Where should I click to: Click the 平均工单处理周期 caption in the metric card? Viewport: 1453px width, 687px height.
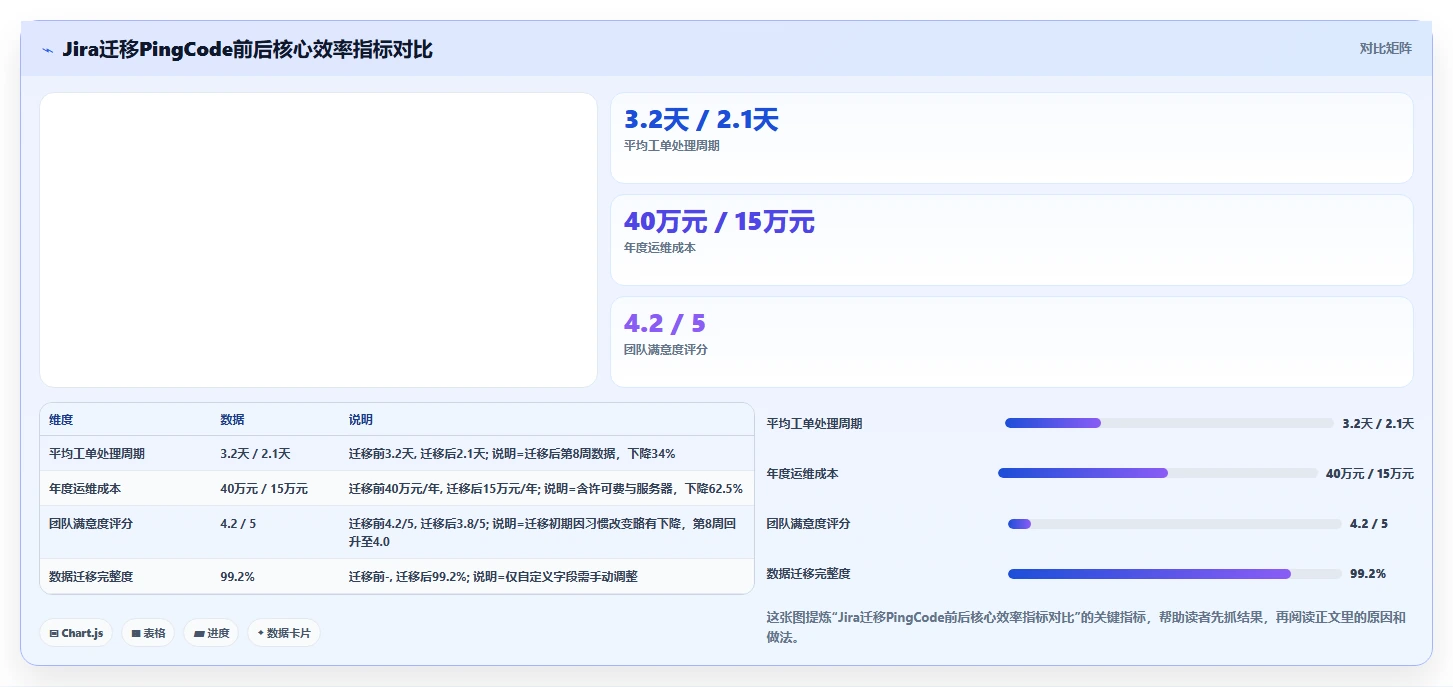click(x=671, y=146)
